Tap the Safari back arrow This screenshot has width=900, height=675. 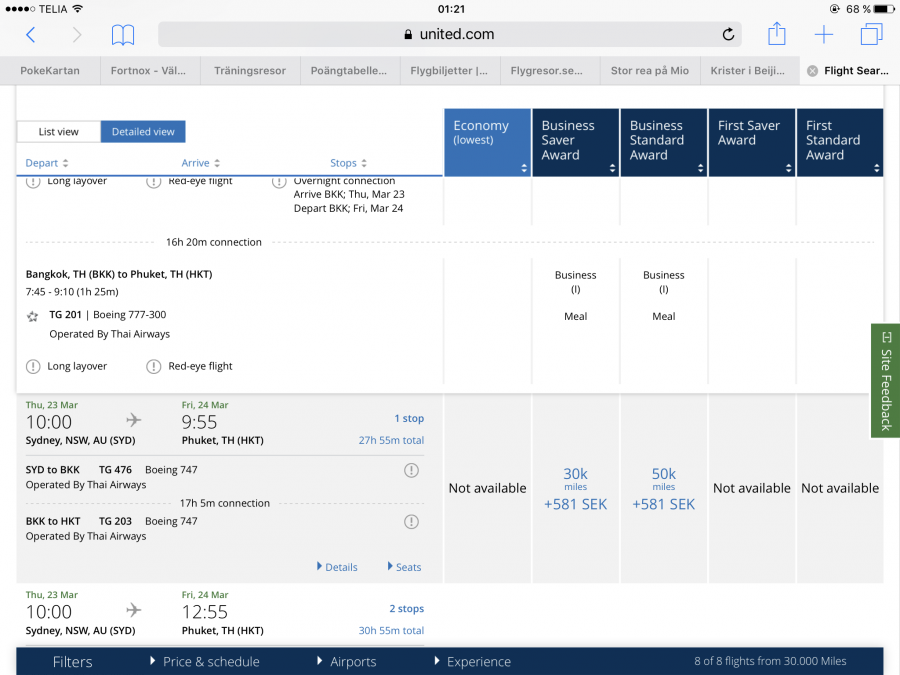pyautogui.click(x=30, y=35)
